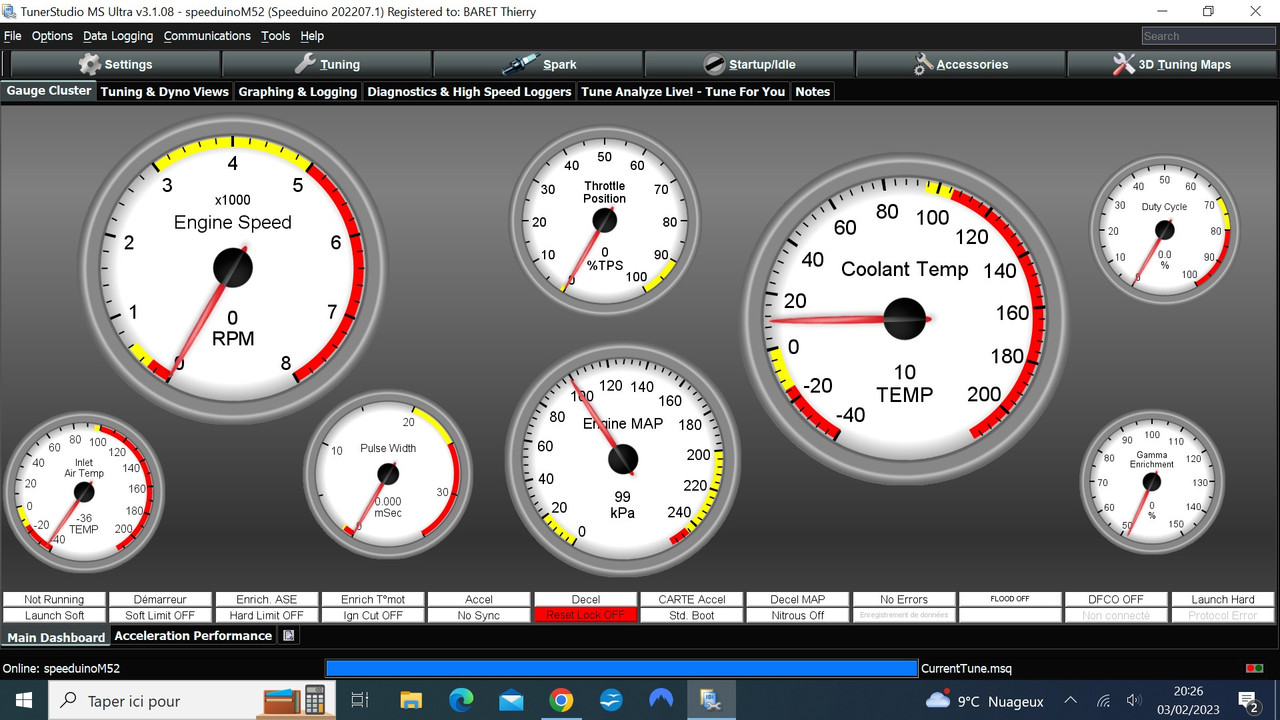The height and width of the screenshot is (720, 1280).
Task: Open File Explorer from the taskbar
Action: coord(411,701)
